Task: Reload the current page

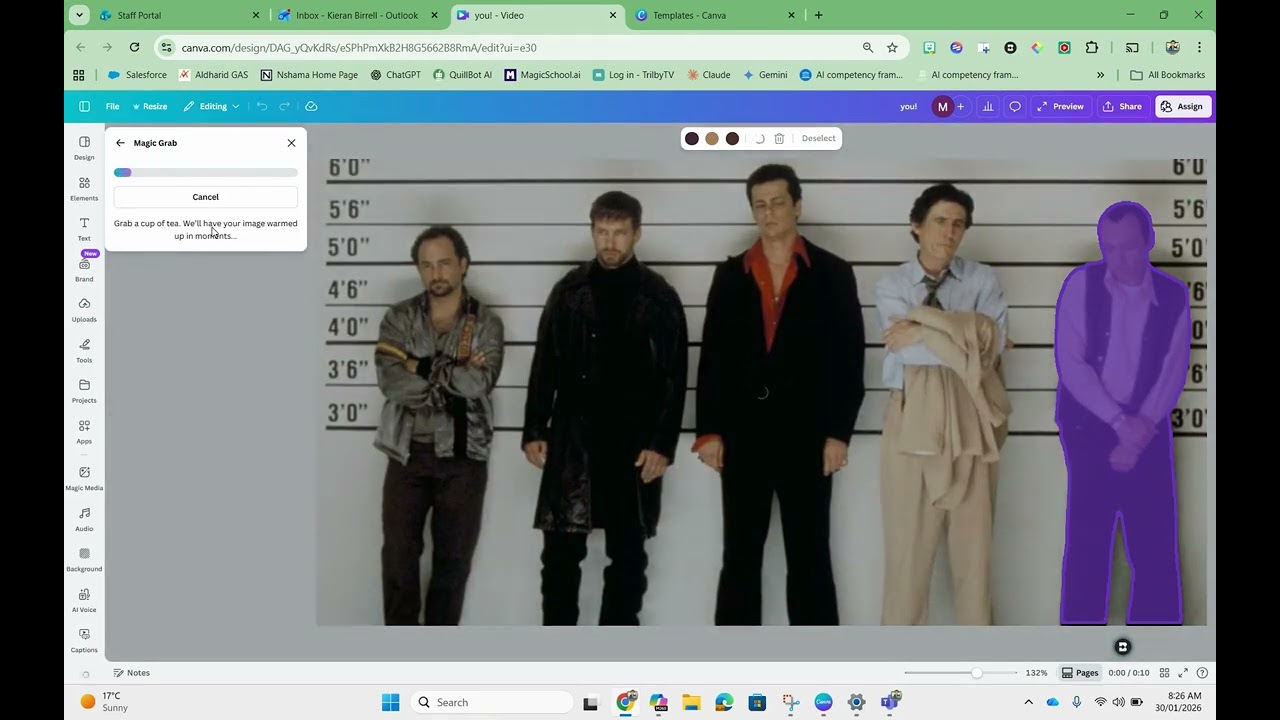Action: pyautogui.click(x=134, y=47)
